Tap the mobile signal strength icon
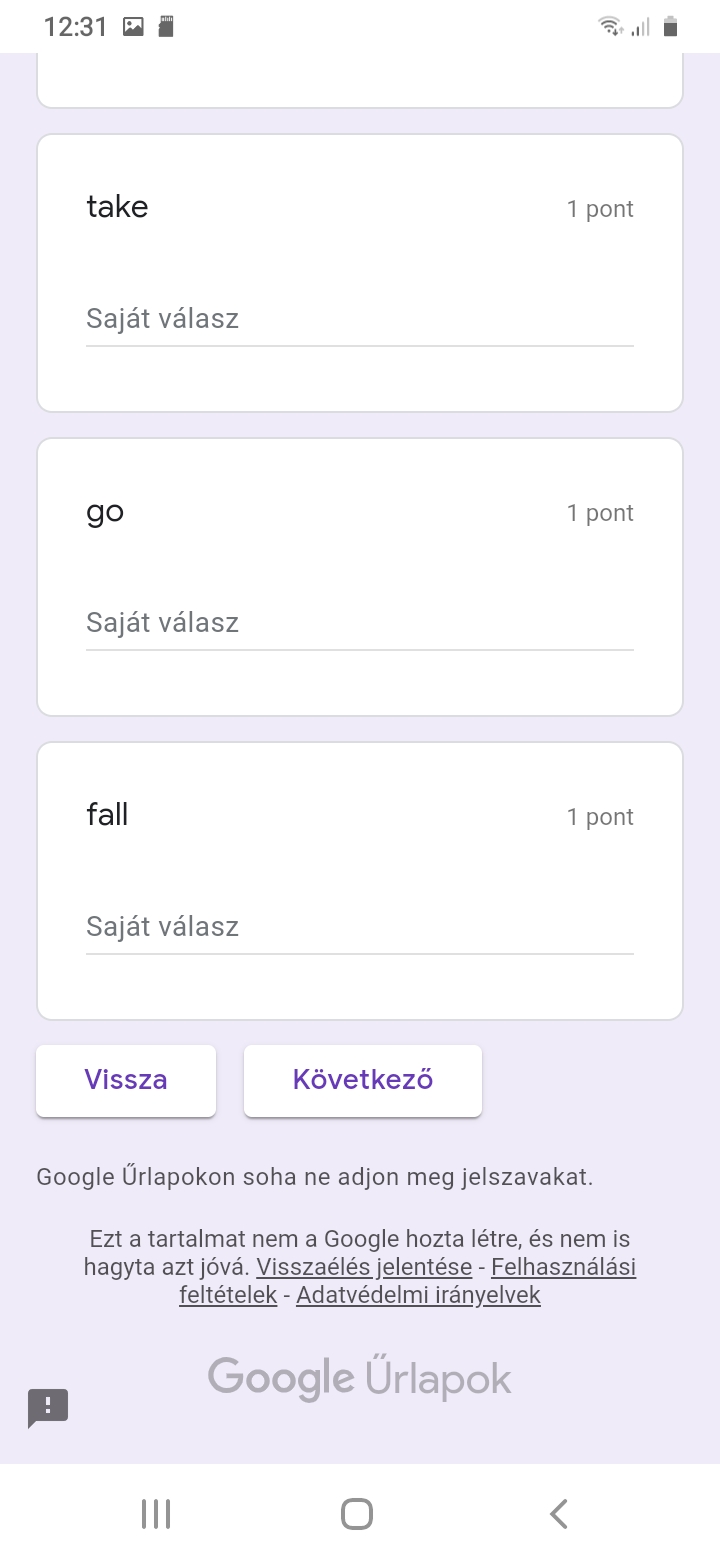The height and width of the screenshot is (1560, 720). point(640,27)
